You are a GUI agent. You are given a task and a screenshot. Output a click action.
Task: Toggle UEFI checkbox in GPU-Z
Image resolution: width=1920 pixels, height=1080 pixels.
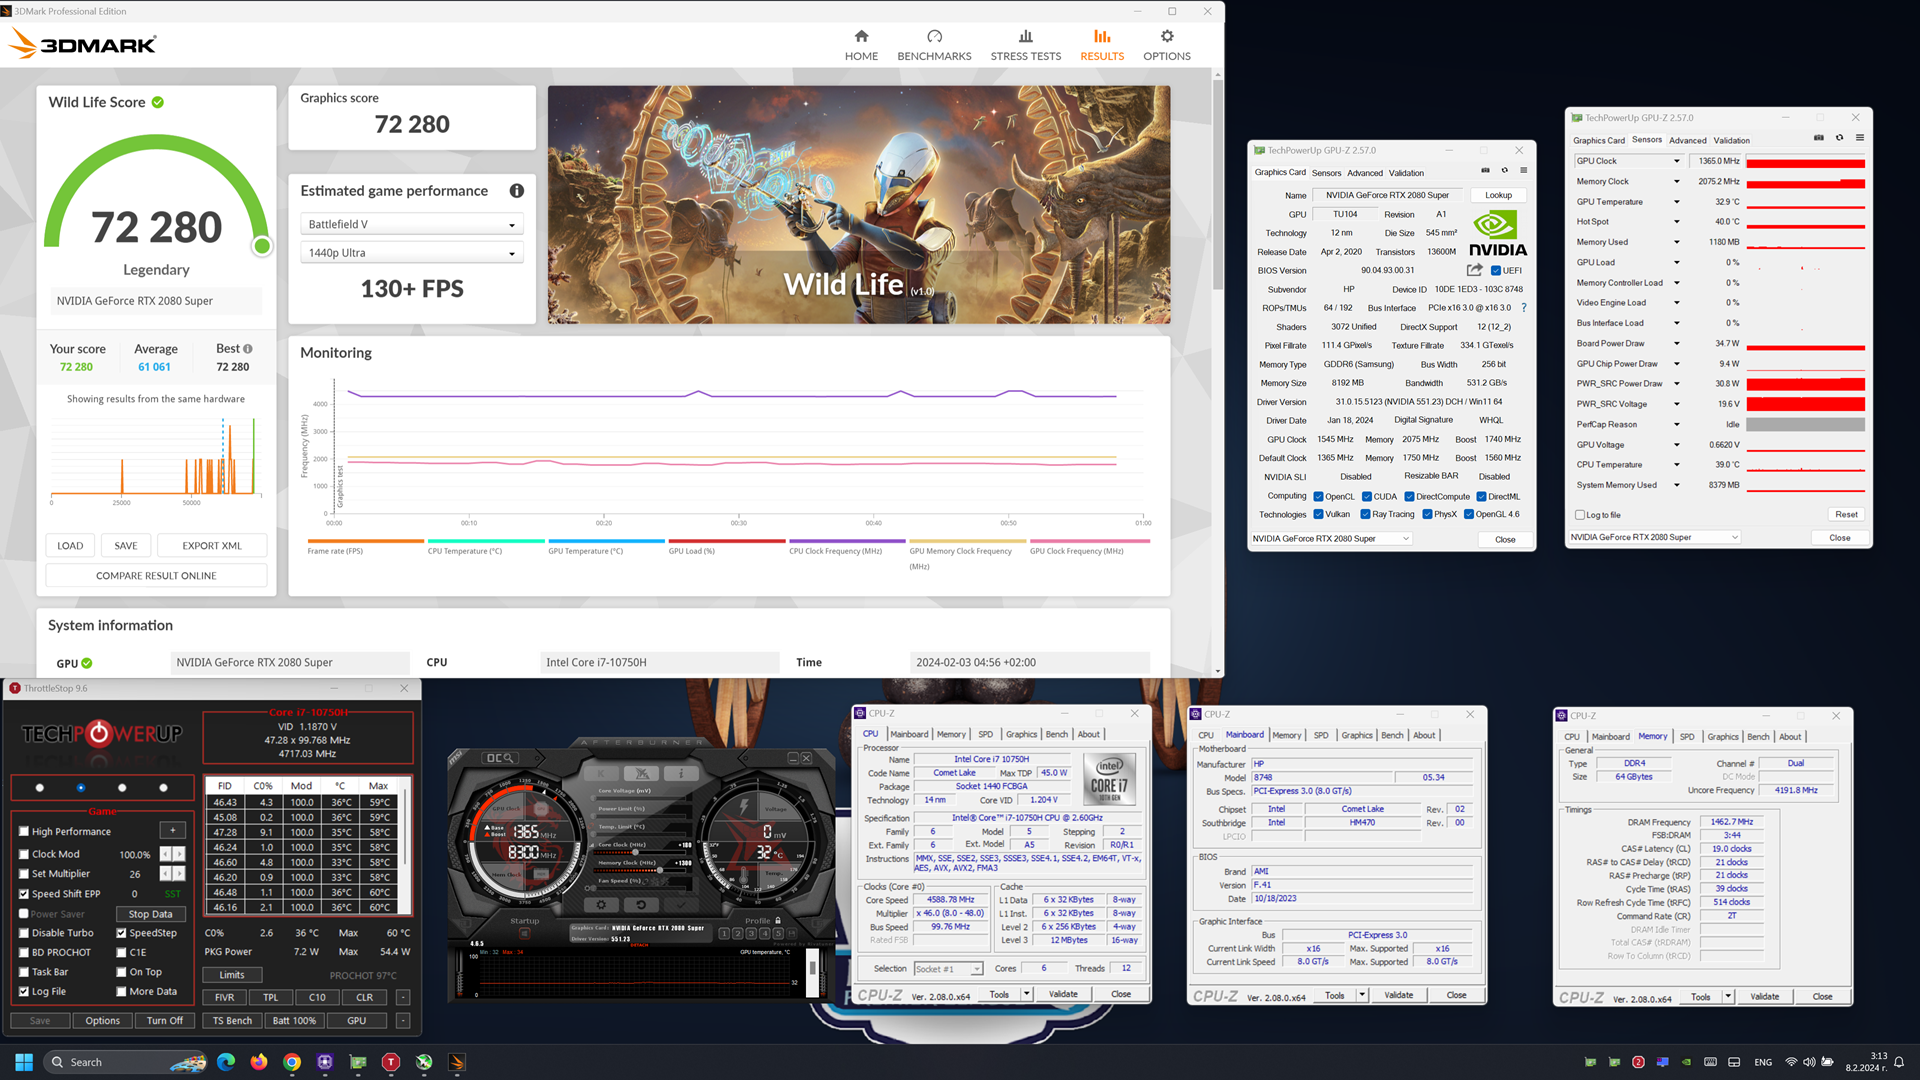[x=1496, y=271]
